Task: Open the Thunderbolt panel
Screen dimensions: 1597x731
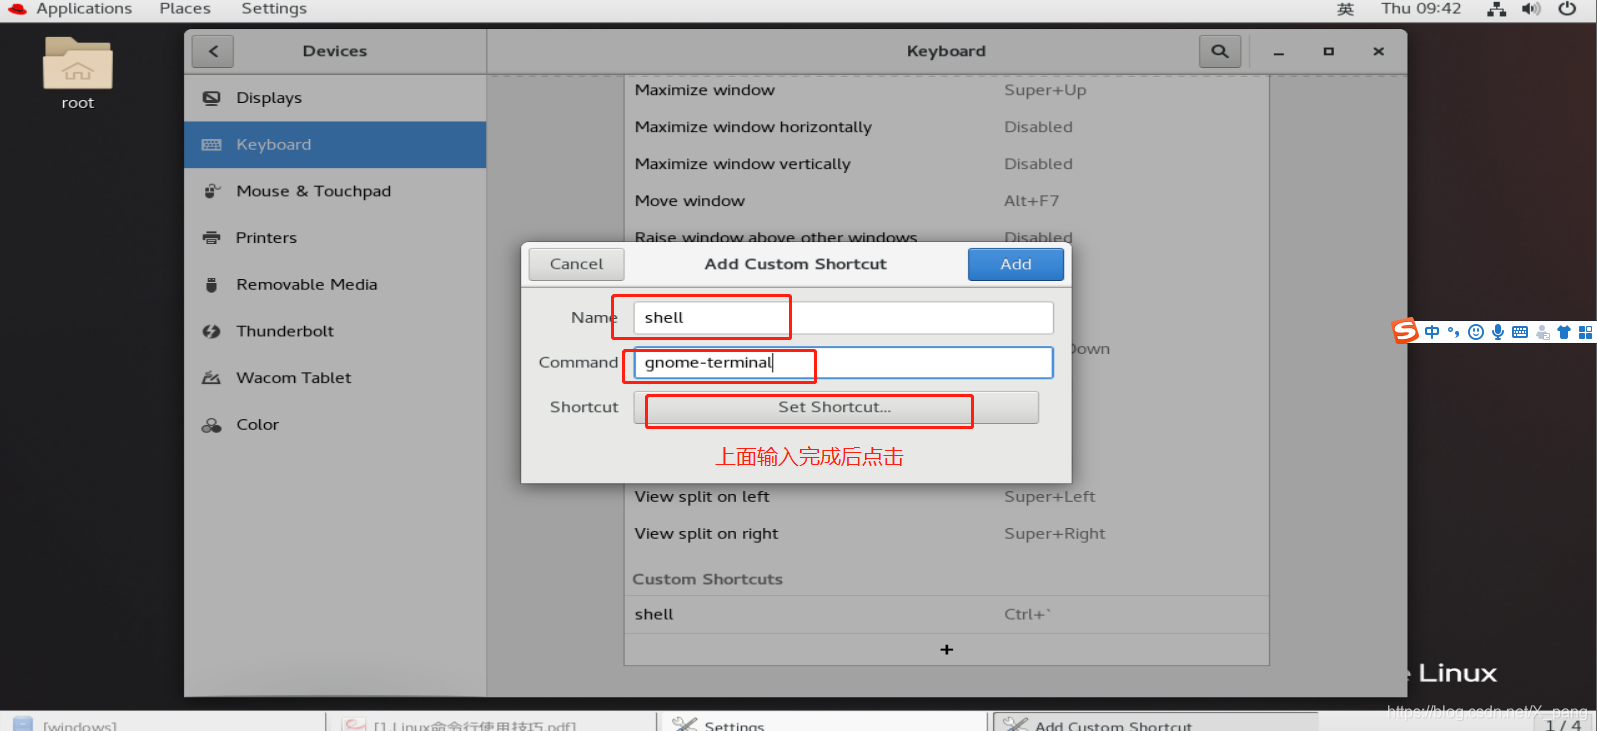Action: [335, 331]
